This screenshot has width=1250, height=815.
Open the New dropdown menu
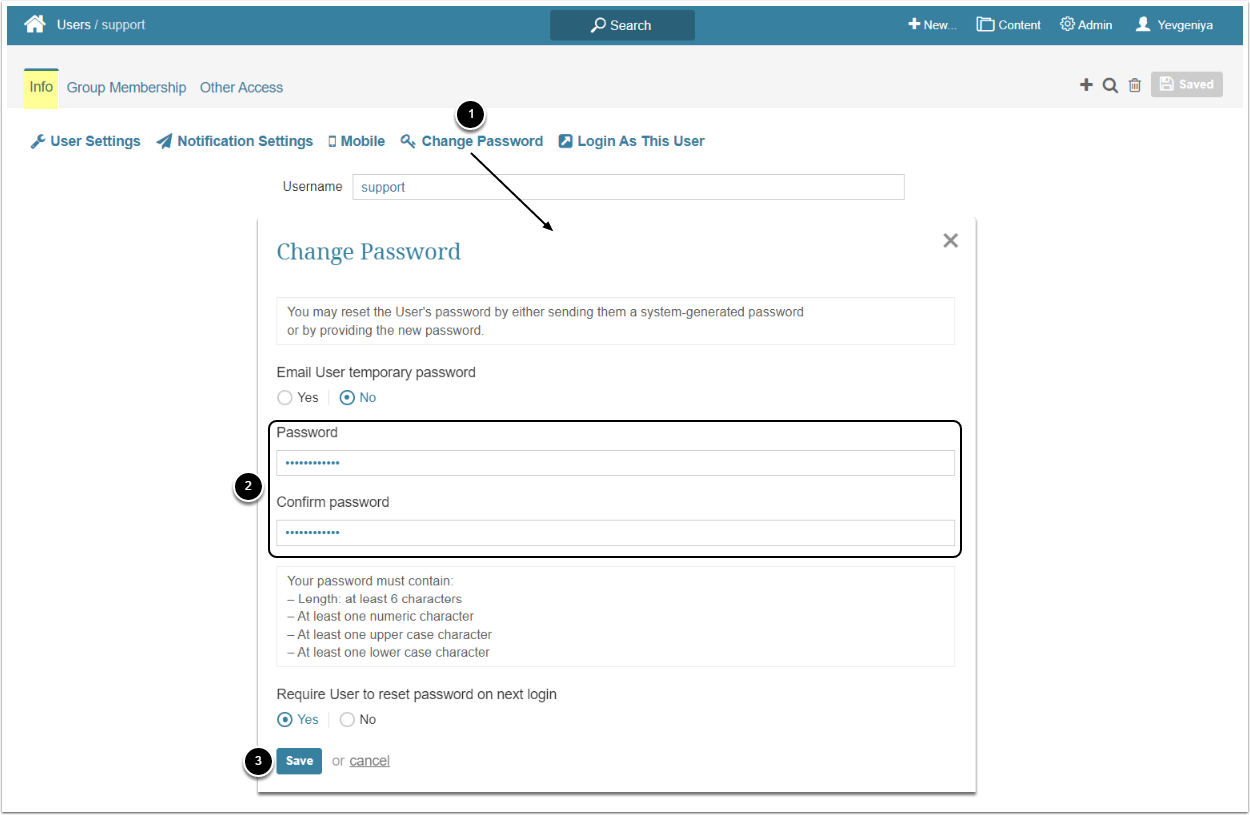932,25
